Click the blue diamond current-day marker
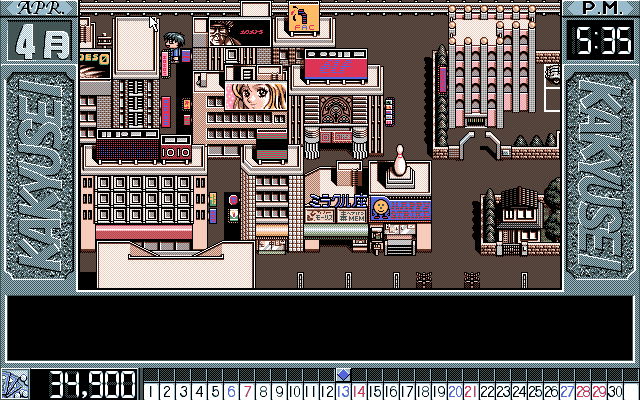The image size is (640, 400). tap(343, 374)
